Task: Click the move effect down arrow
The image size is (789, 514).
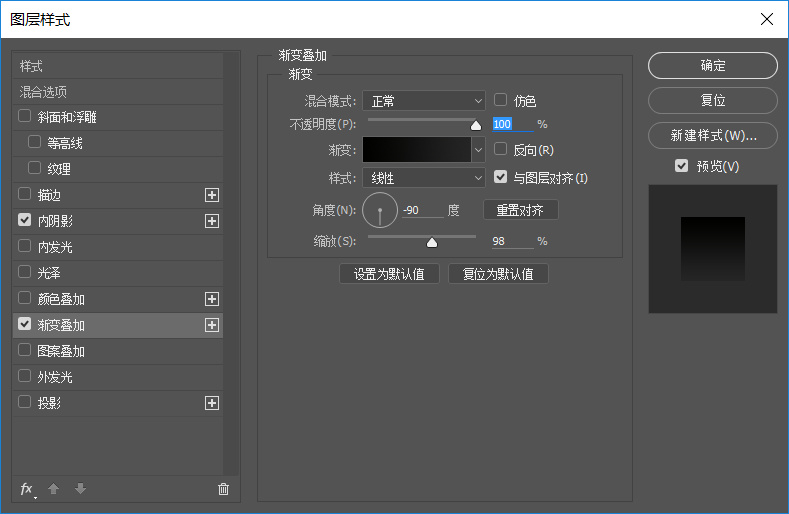Action: [x=80, y=489]
